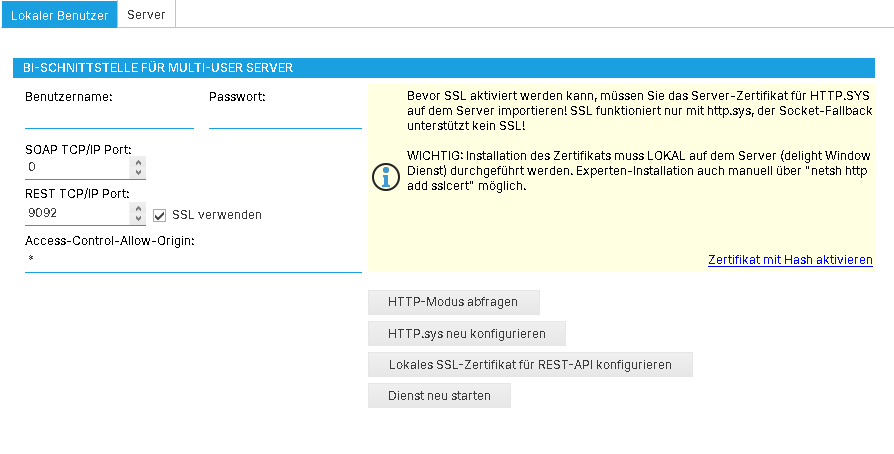
Task: Decrease SOAP TCP/IP Port with down arrow
Action: 138,173
